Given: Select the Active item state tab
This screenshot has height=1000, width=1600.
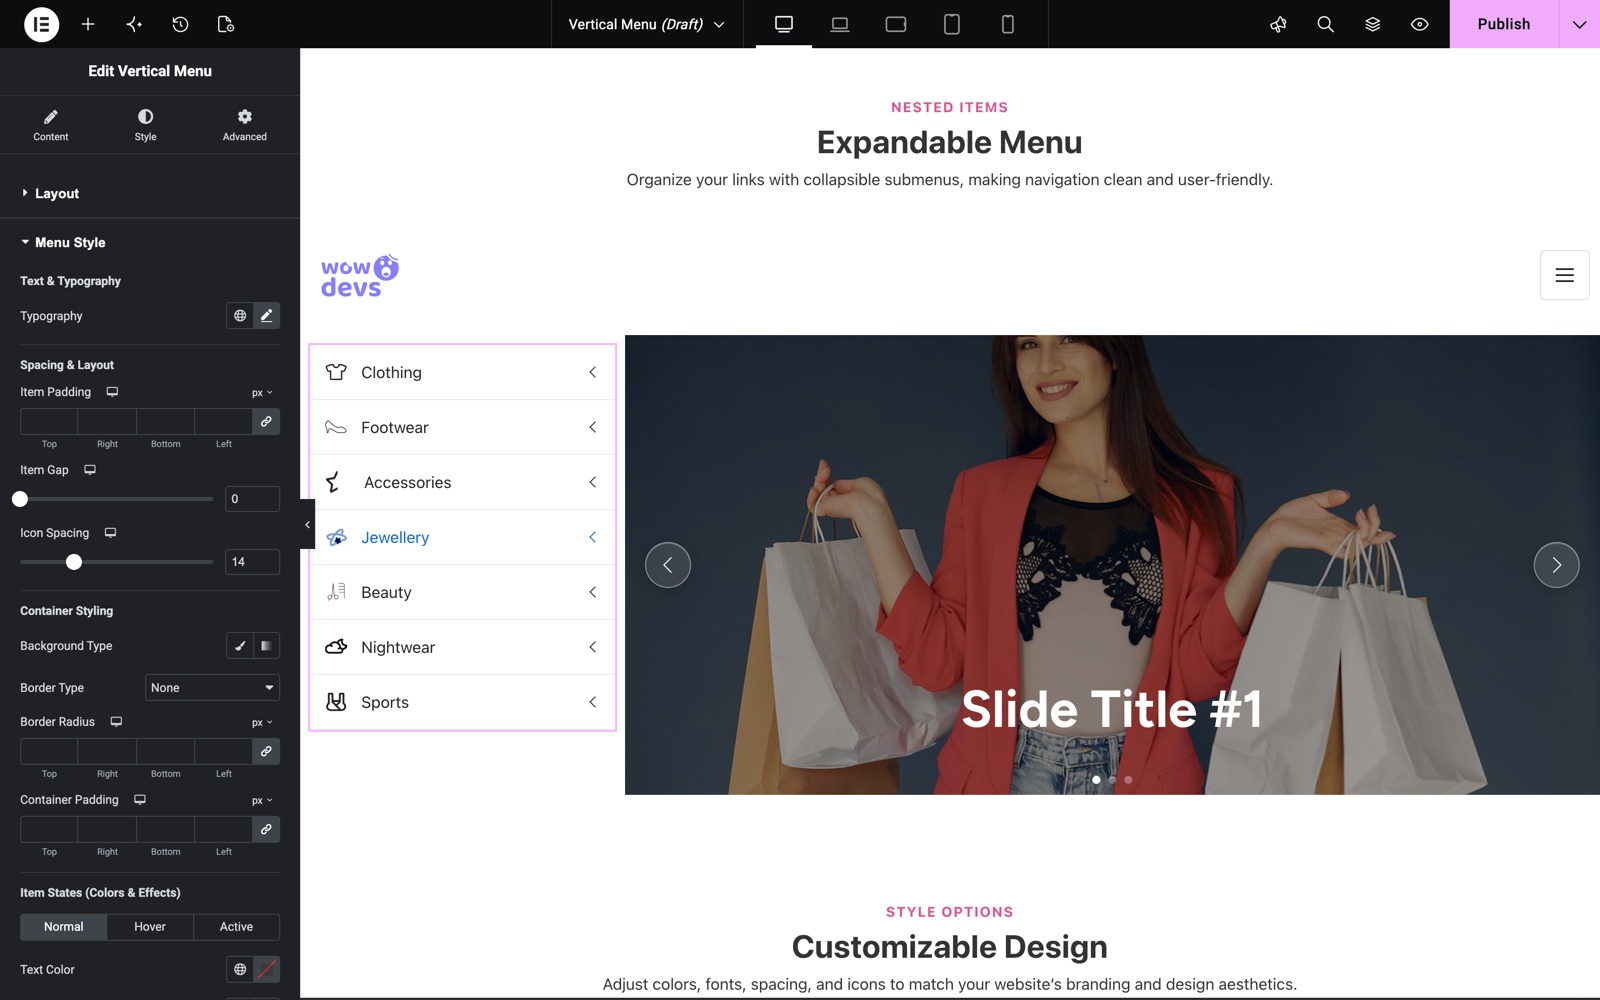Looking at the screenshot, I should 236,927.
